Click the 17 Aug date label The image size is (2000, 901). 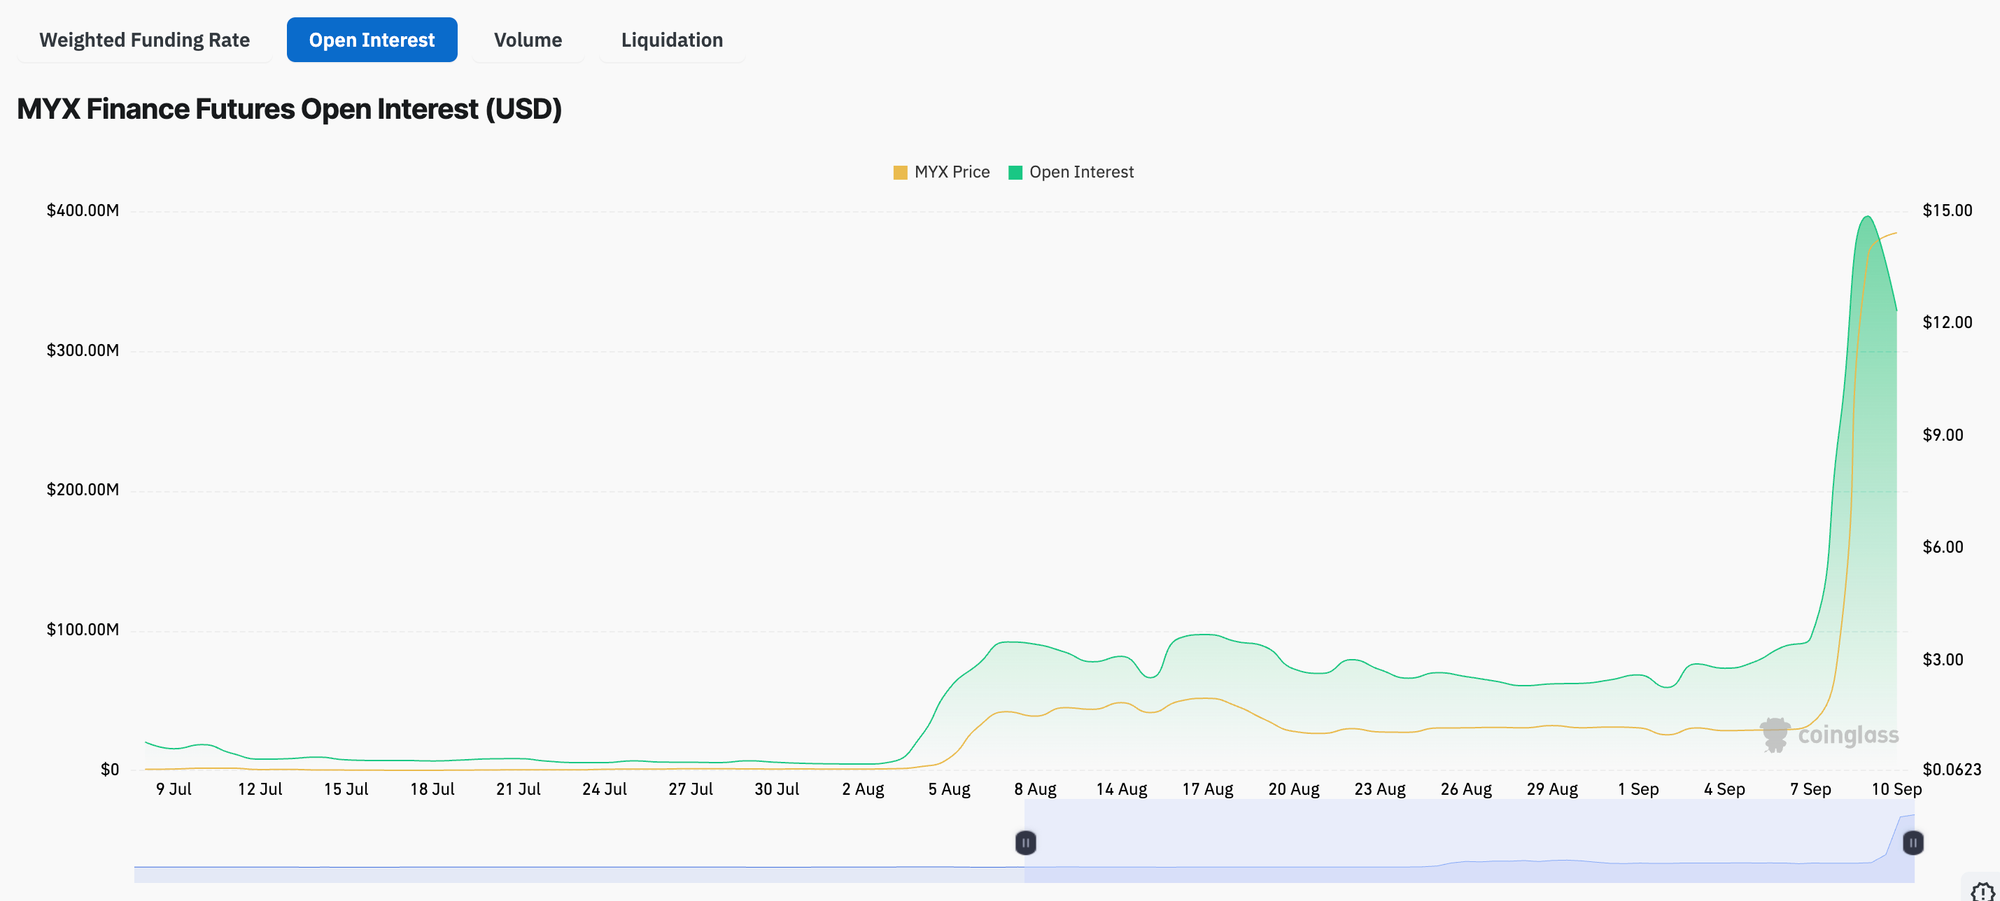coord(1207,789)
